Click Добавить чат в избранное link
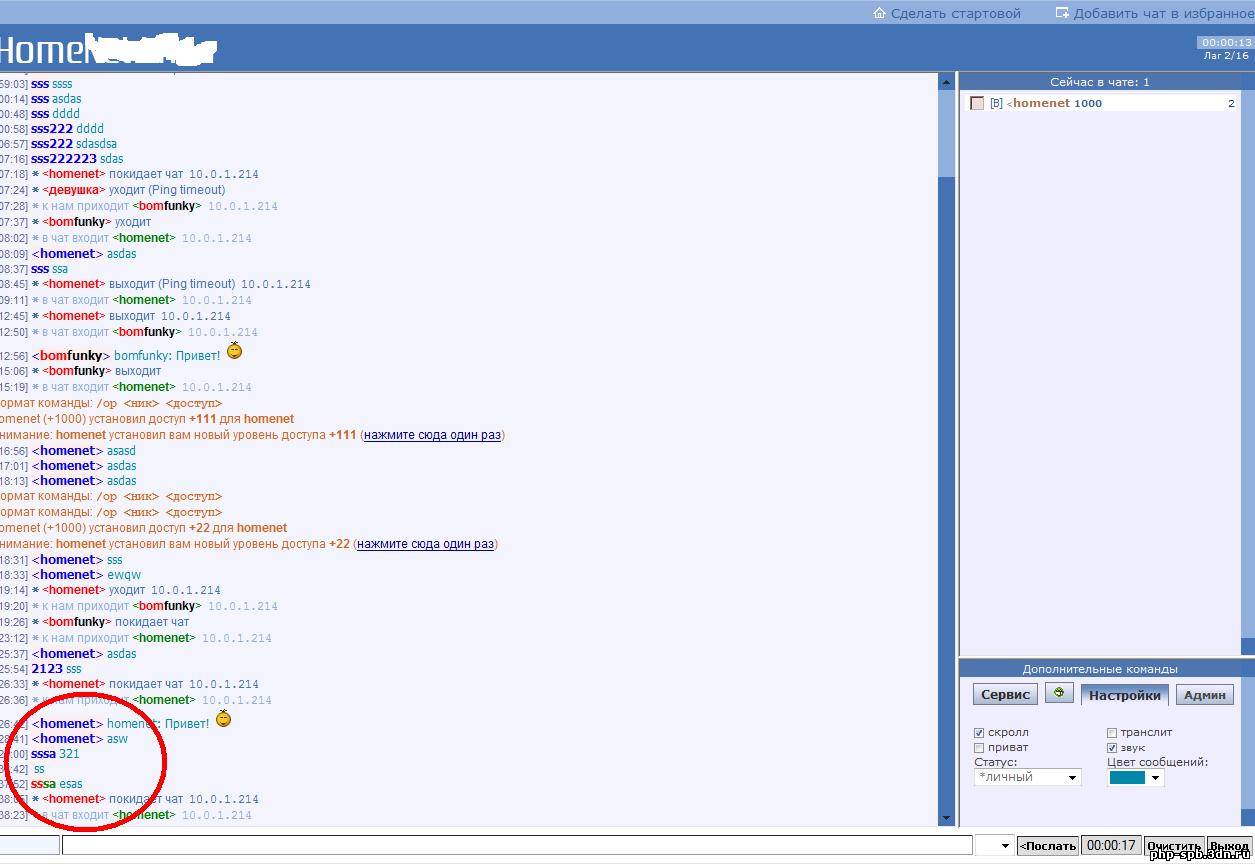 1163,13
